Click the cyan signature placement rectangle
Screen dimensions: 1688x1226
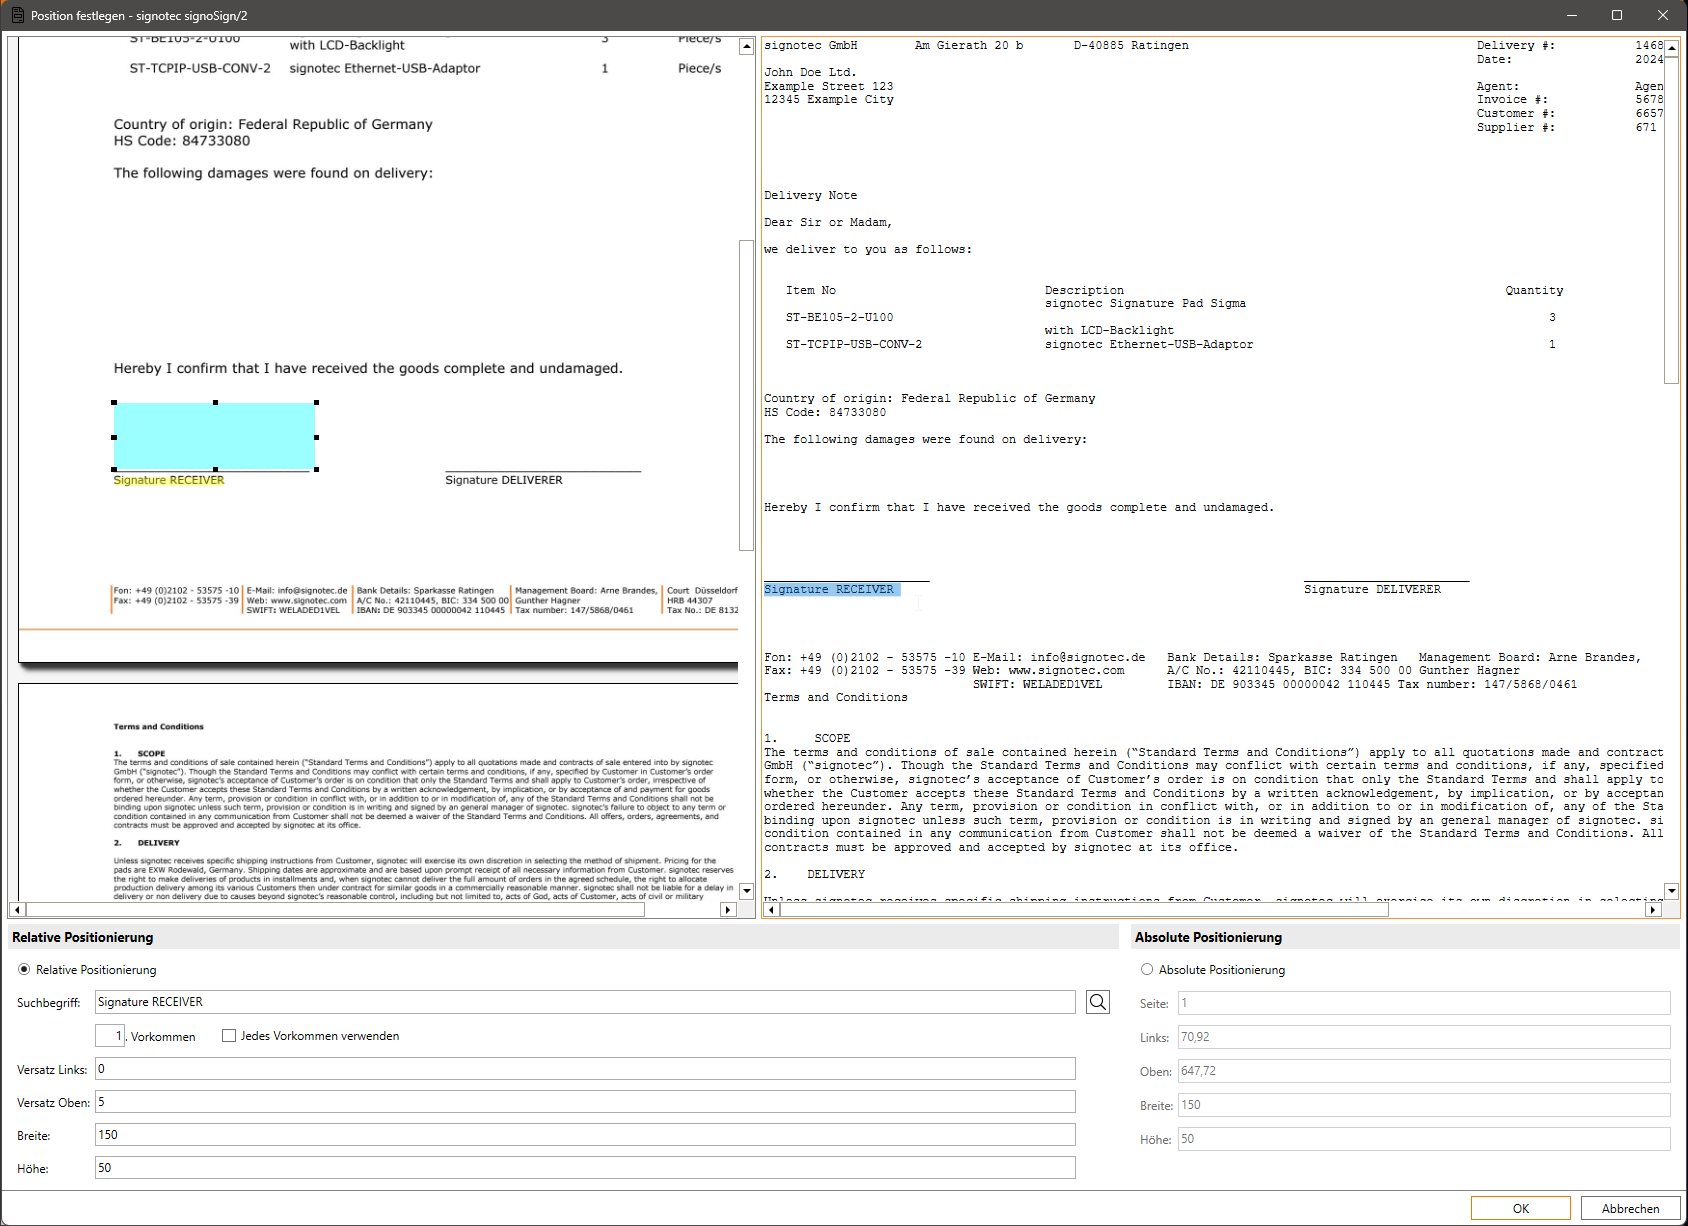pos(215,436)
